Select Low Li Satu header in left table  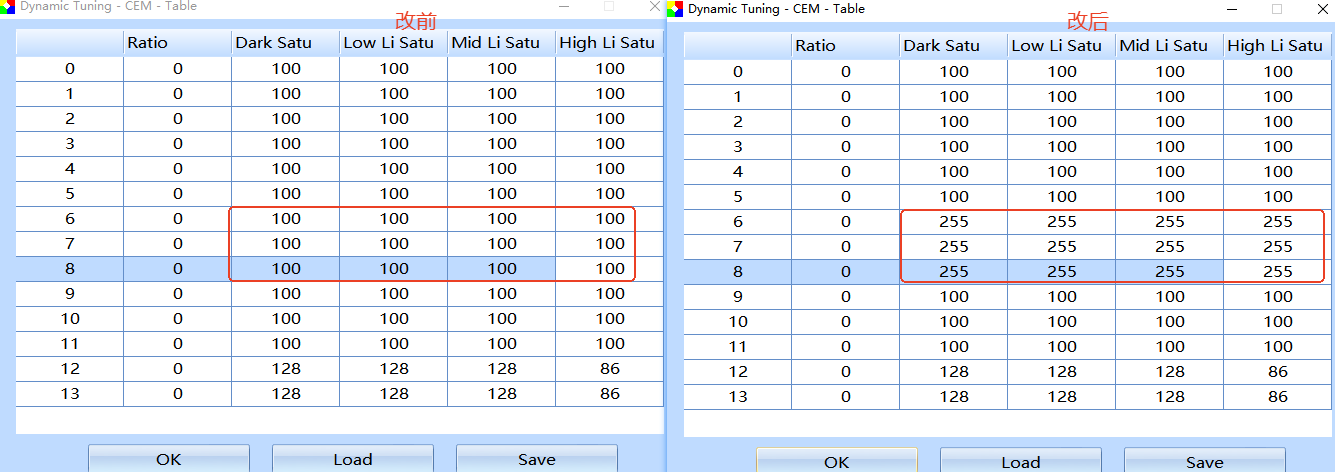click(x=394, y=43)
